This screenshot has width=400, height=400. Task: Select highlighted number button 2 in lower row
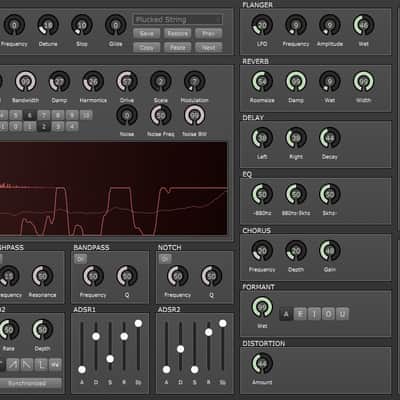[x=44, y=127]
